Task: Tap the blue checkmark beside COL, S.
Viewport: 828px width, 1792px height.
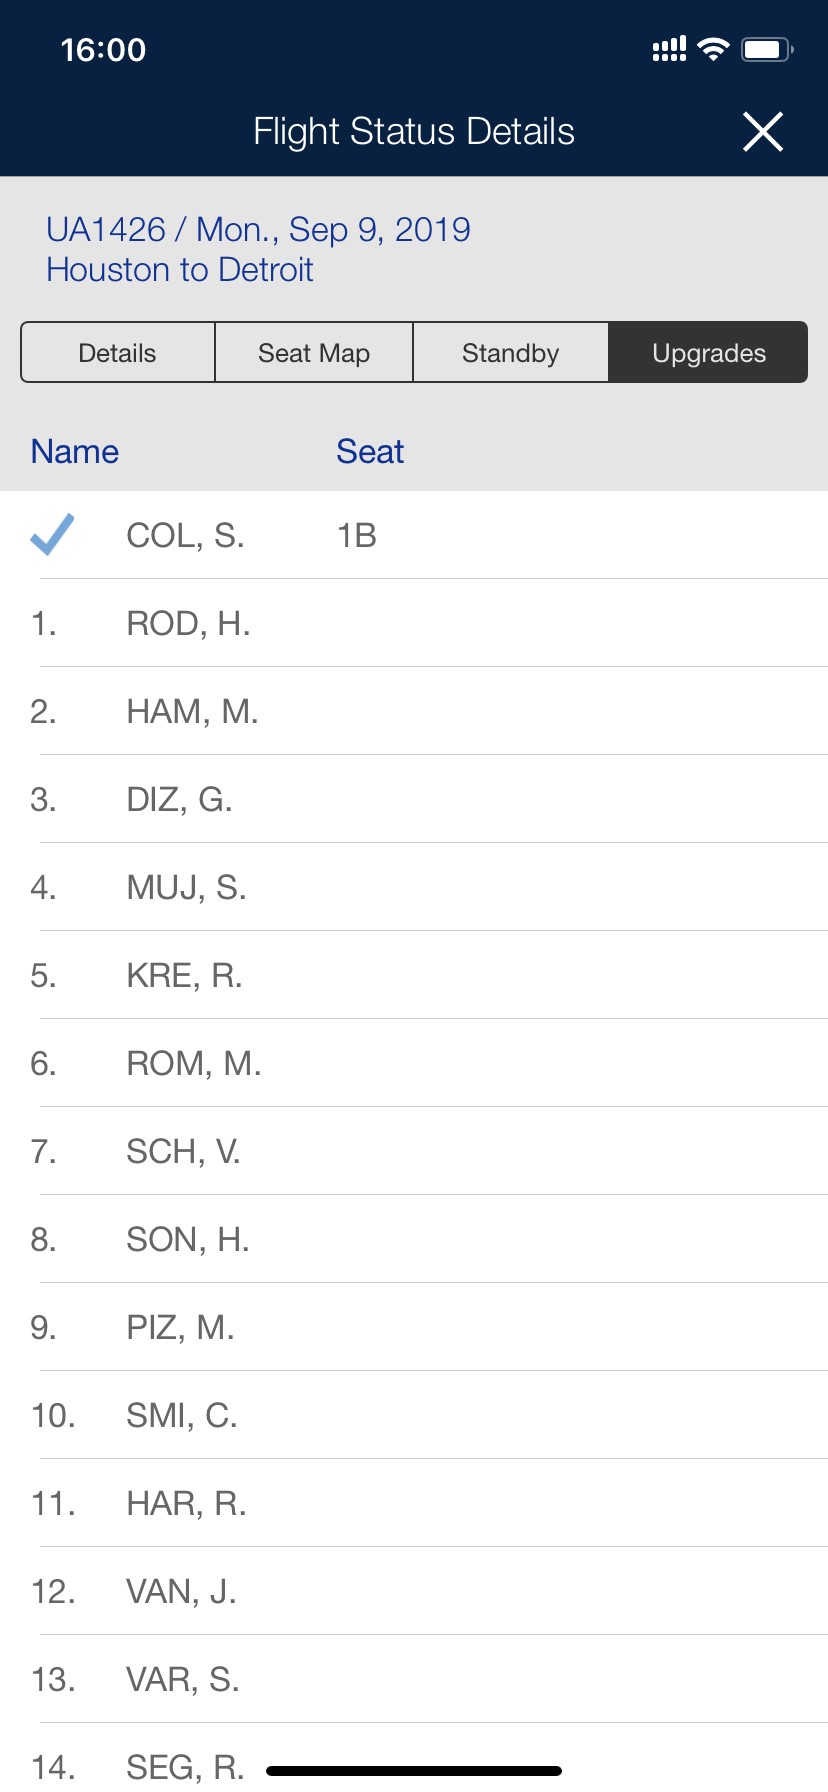Action: 52,534
